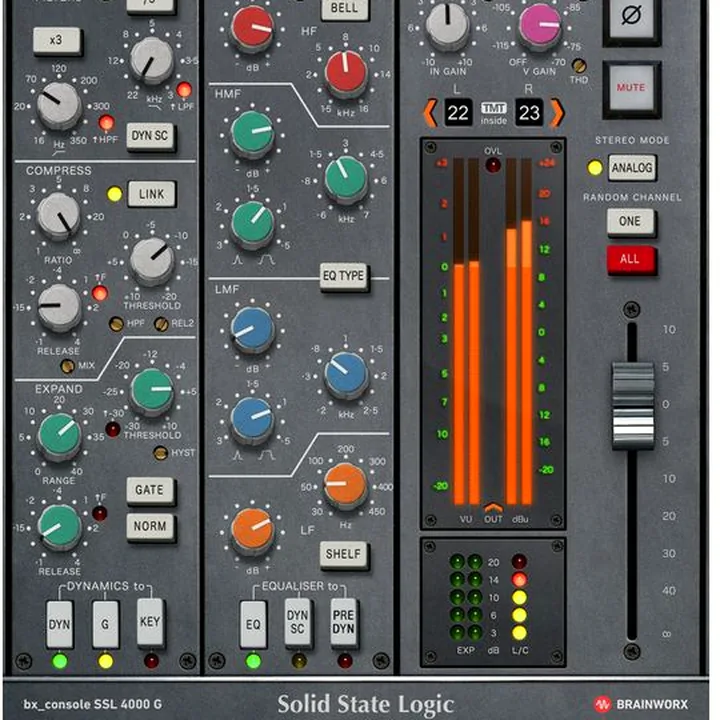Click the expander fast attack F LED
Screen dimensions: 720x720
point(100,513)
